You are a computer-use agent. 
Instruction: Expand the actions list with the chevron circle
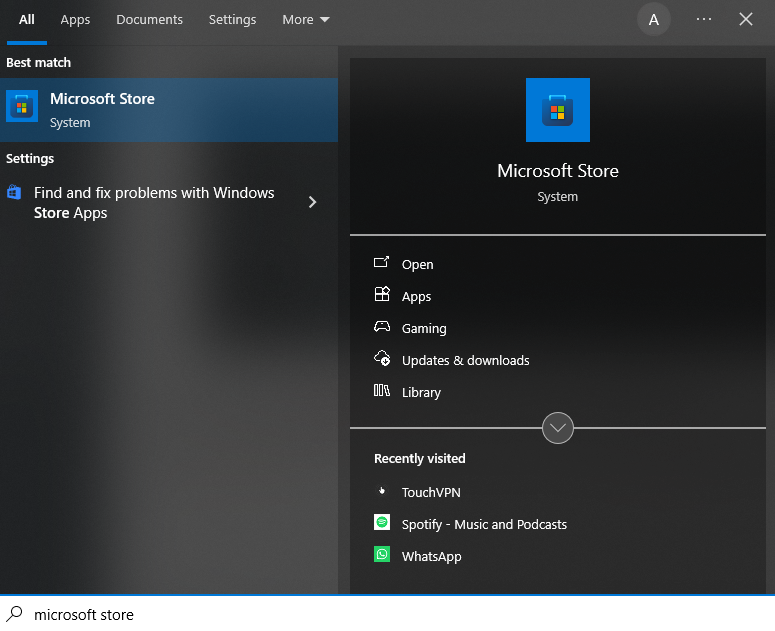[557, 428]
